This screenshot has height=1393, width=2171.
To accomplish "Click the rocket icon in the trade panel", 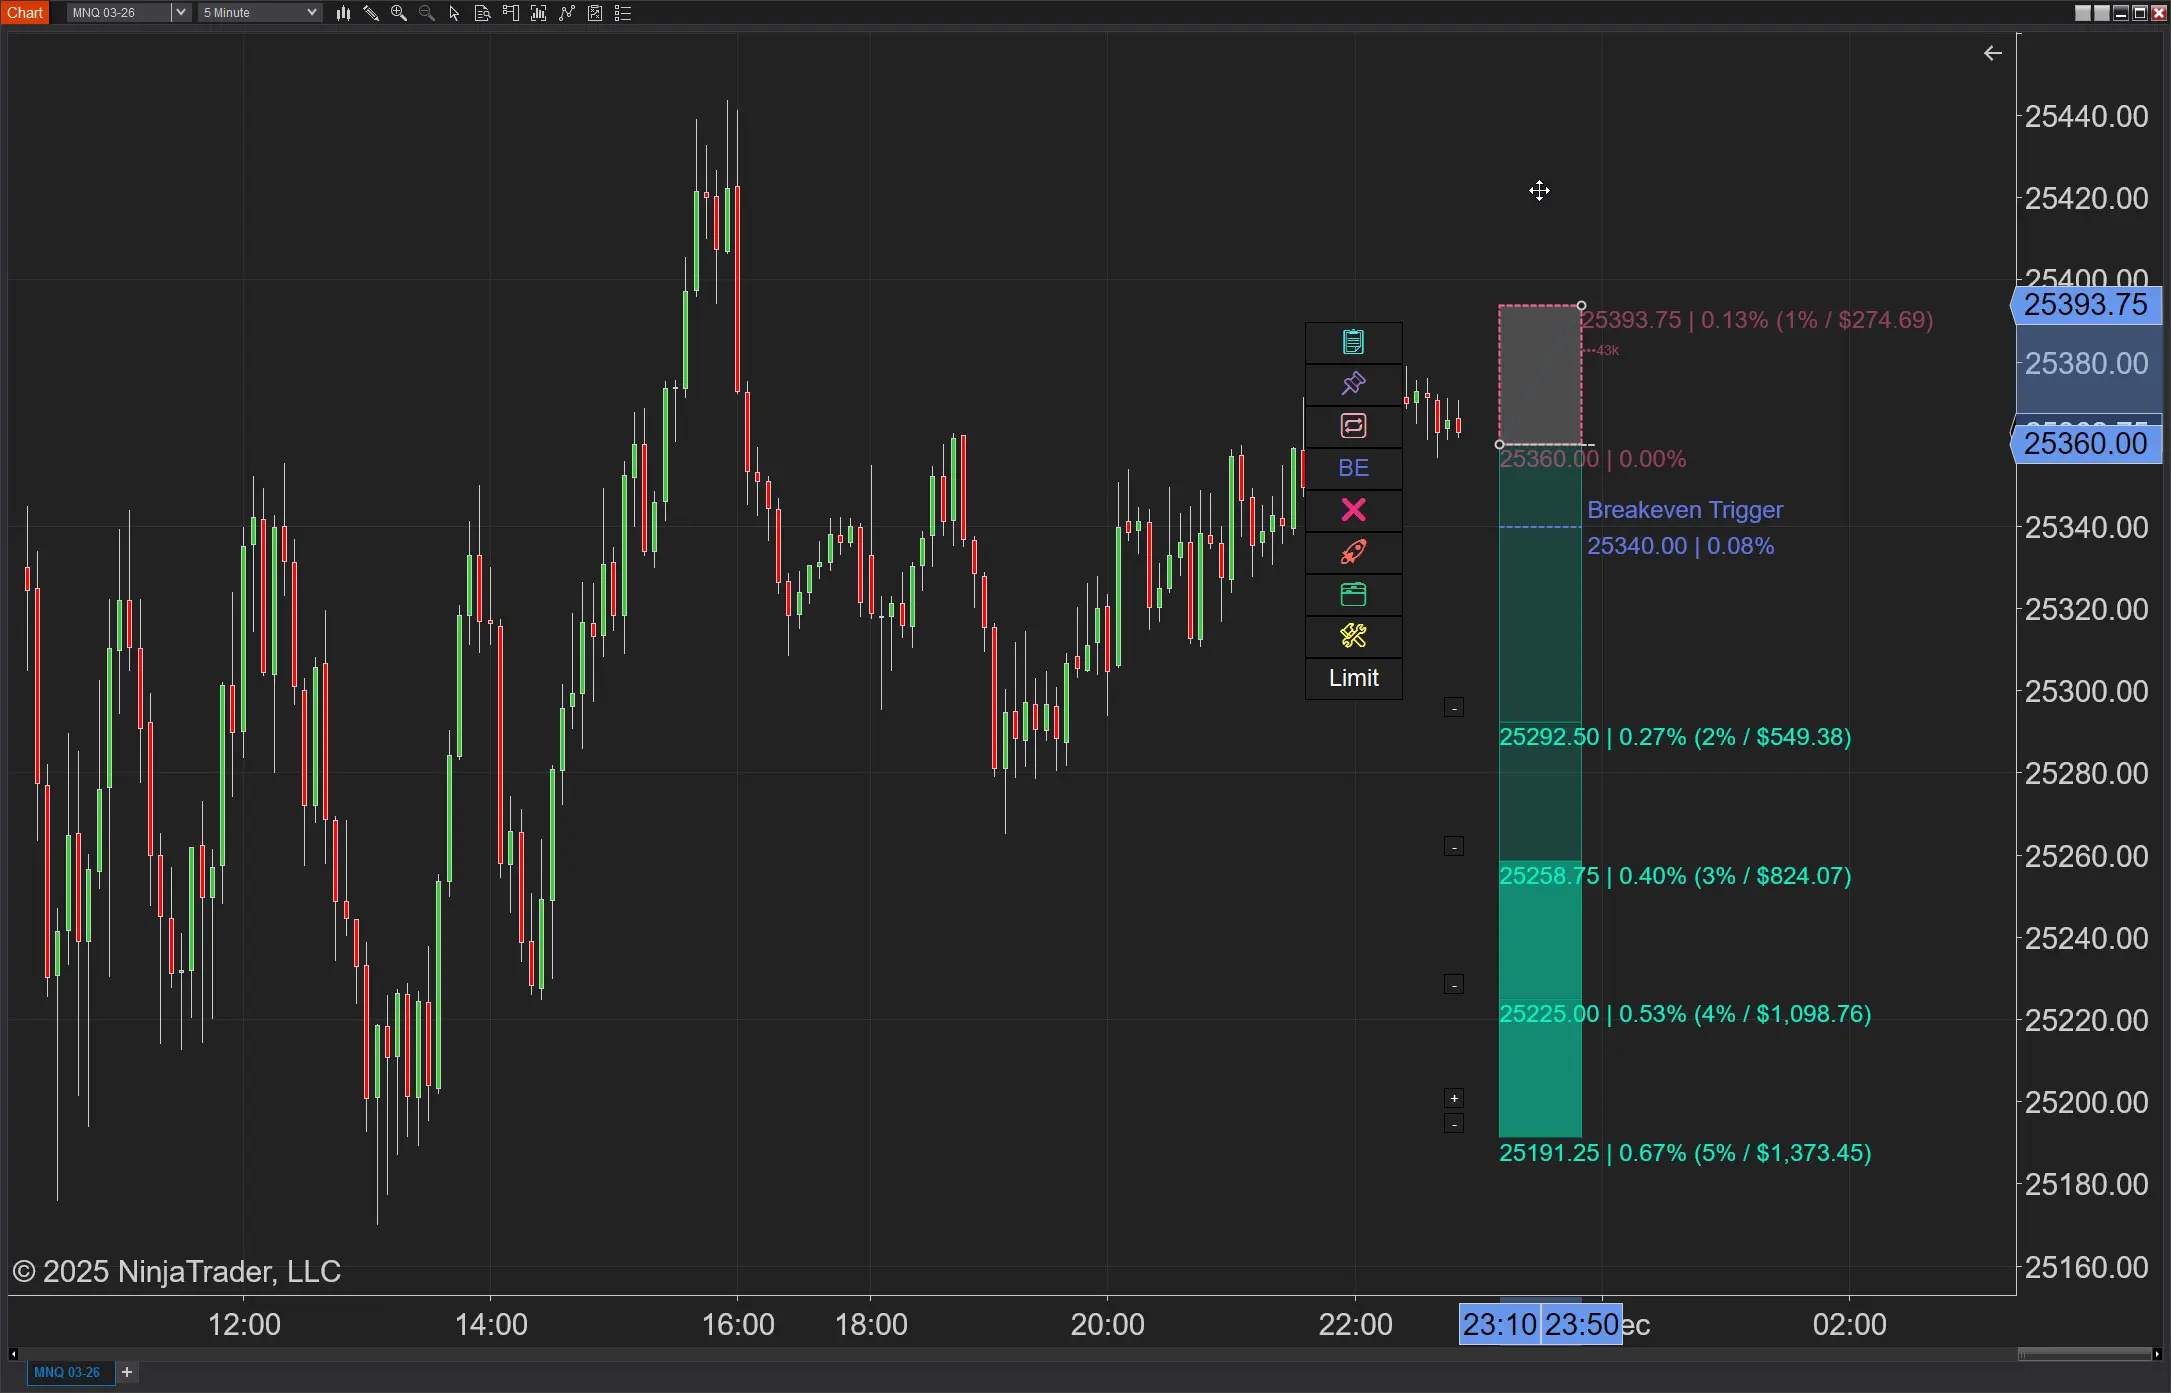I will pyautogui.click(x=1353, y=552).
